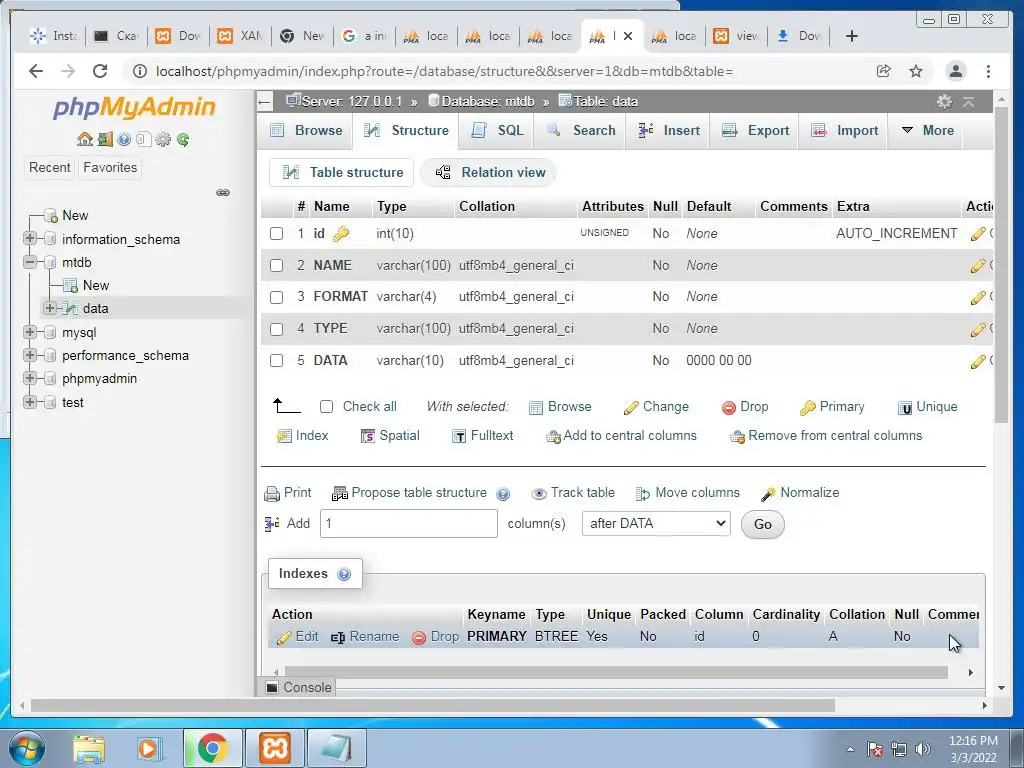The height and width of the screenshot is (768, 1024).
Task: Open the Insert tab
Action: 669,131
